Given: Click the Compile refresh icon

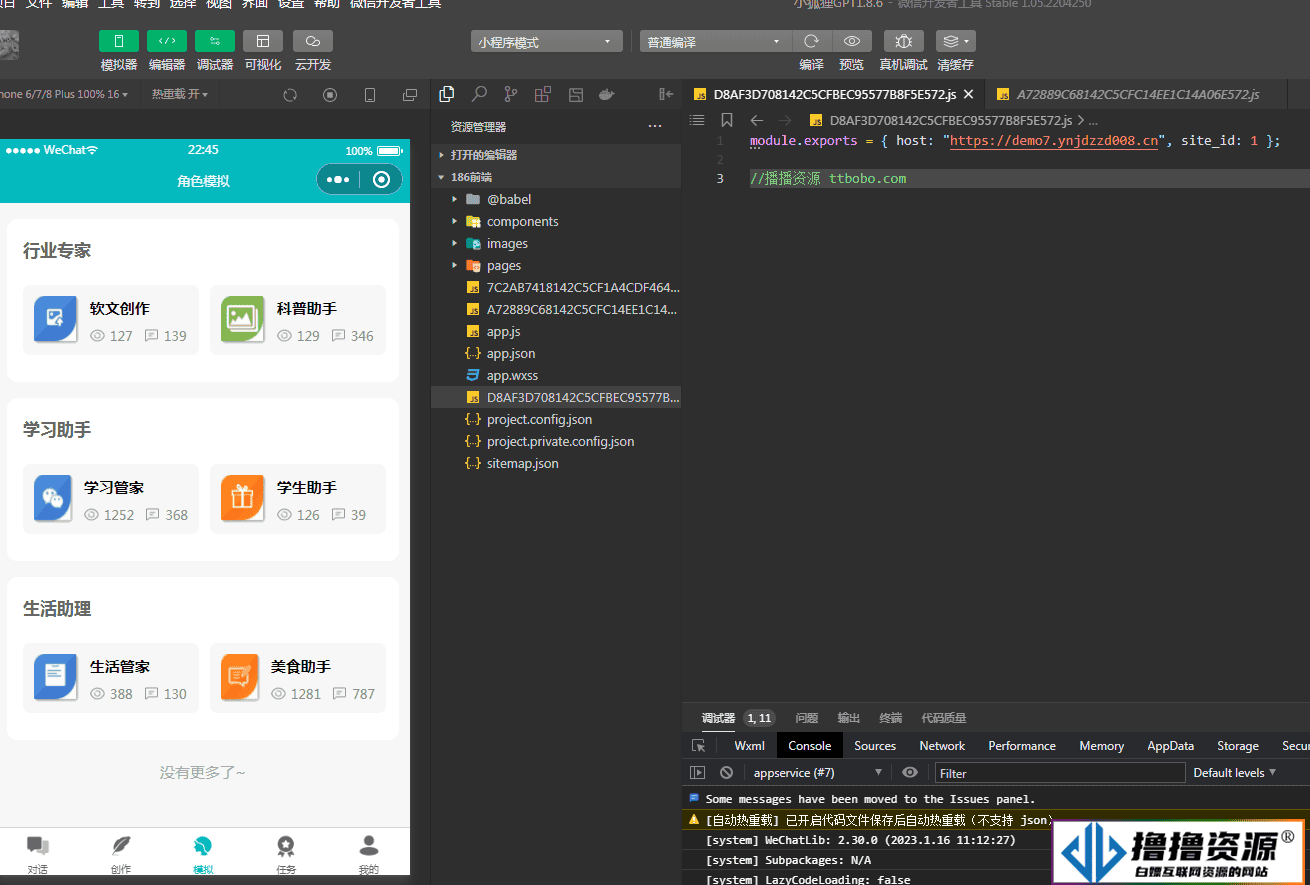Looking at the screenshot, I should 812,41.
